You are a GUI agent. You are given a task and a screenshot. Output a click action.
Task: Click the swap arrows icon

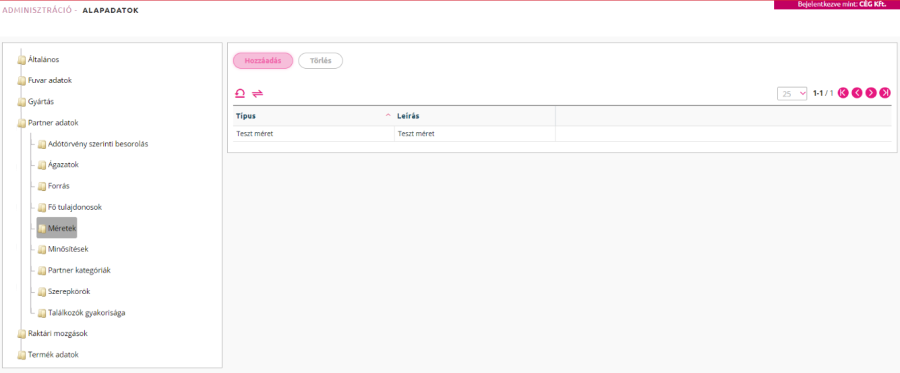[x=258, y=93]
